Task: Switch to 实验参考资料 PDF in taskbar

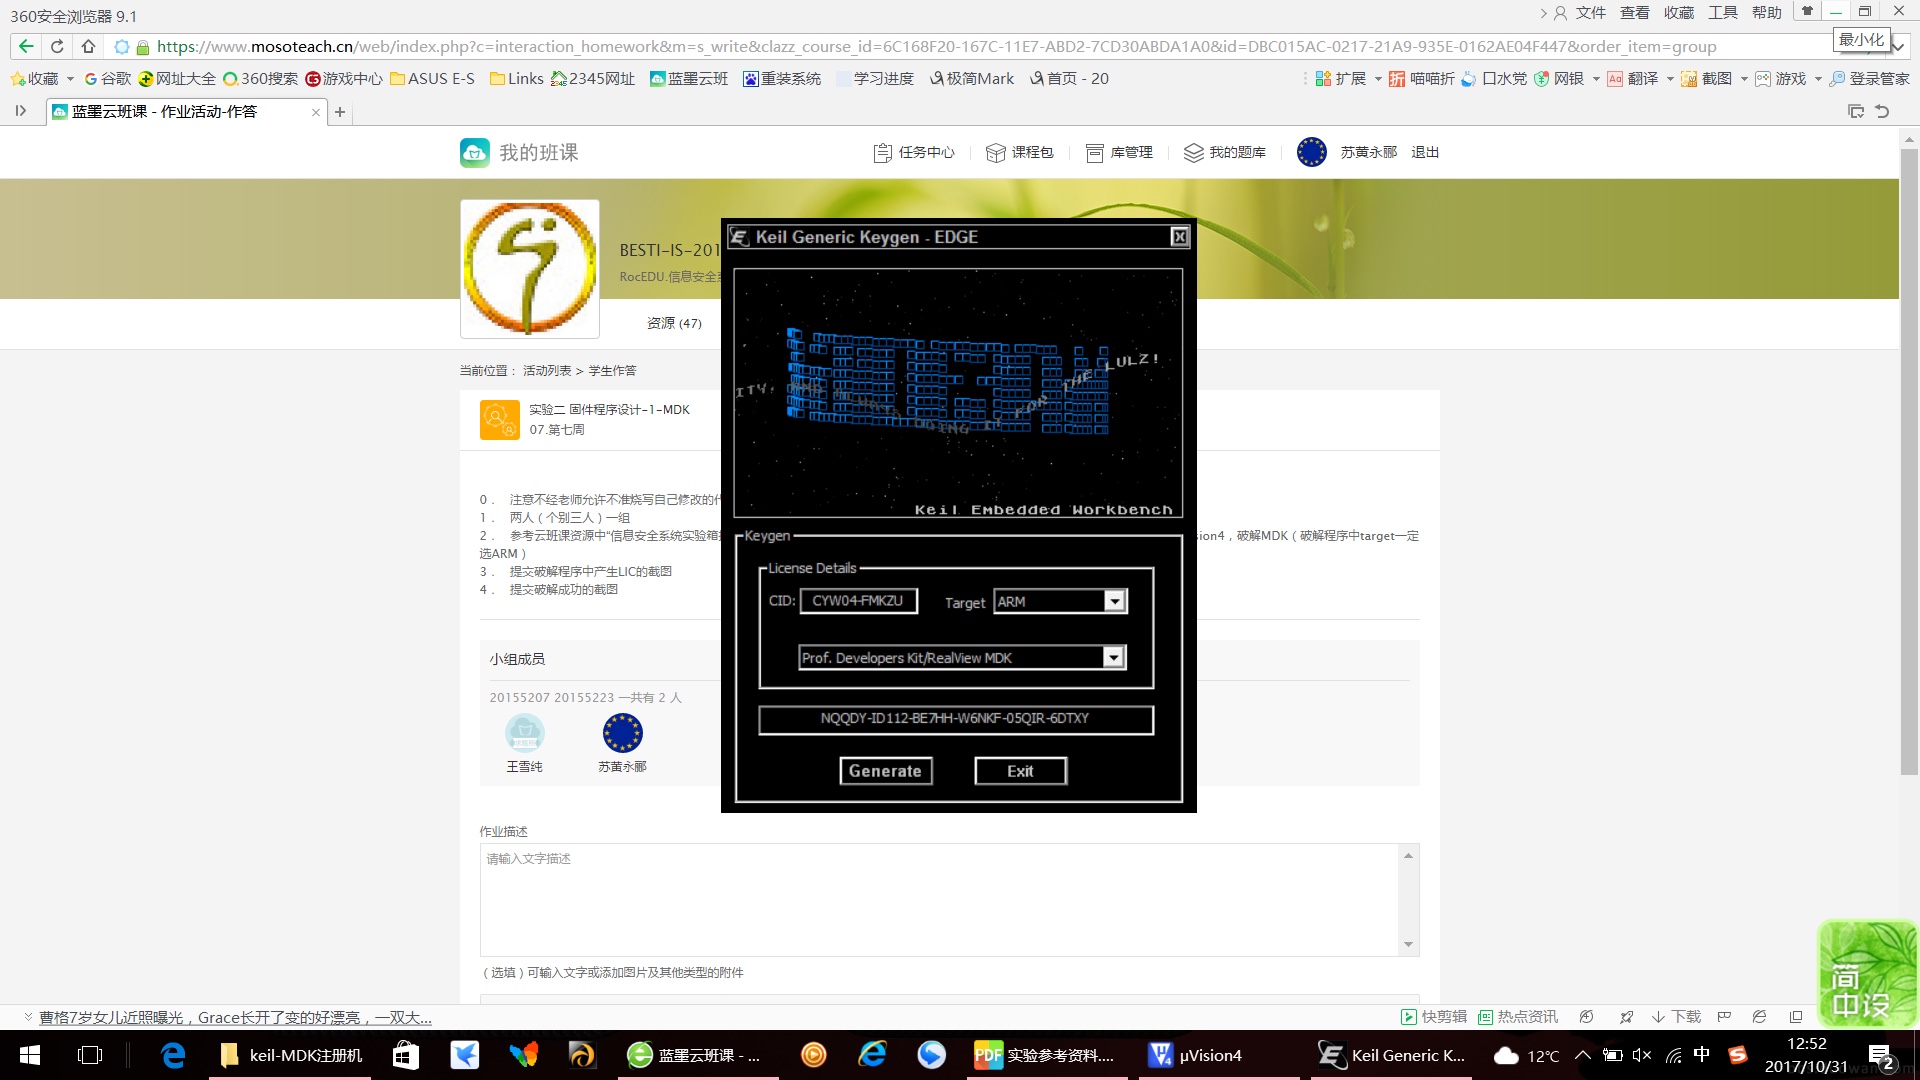Action: [1047, 1055]
